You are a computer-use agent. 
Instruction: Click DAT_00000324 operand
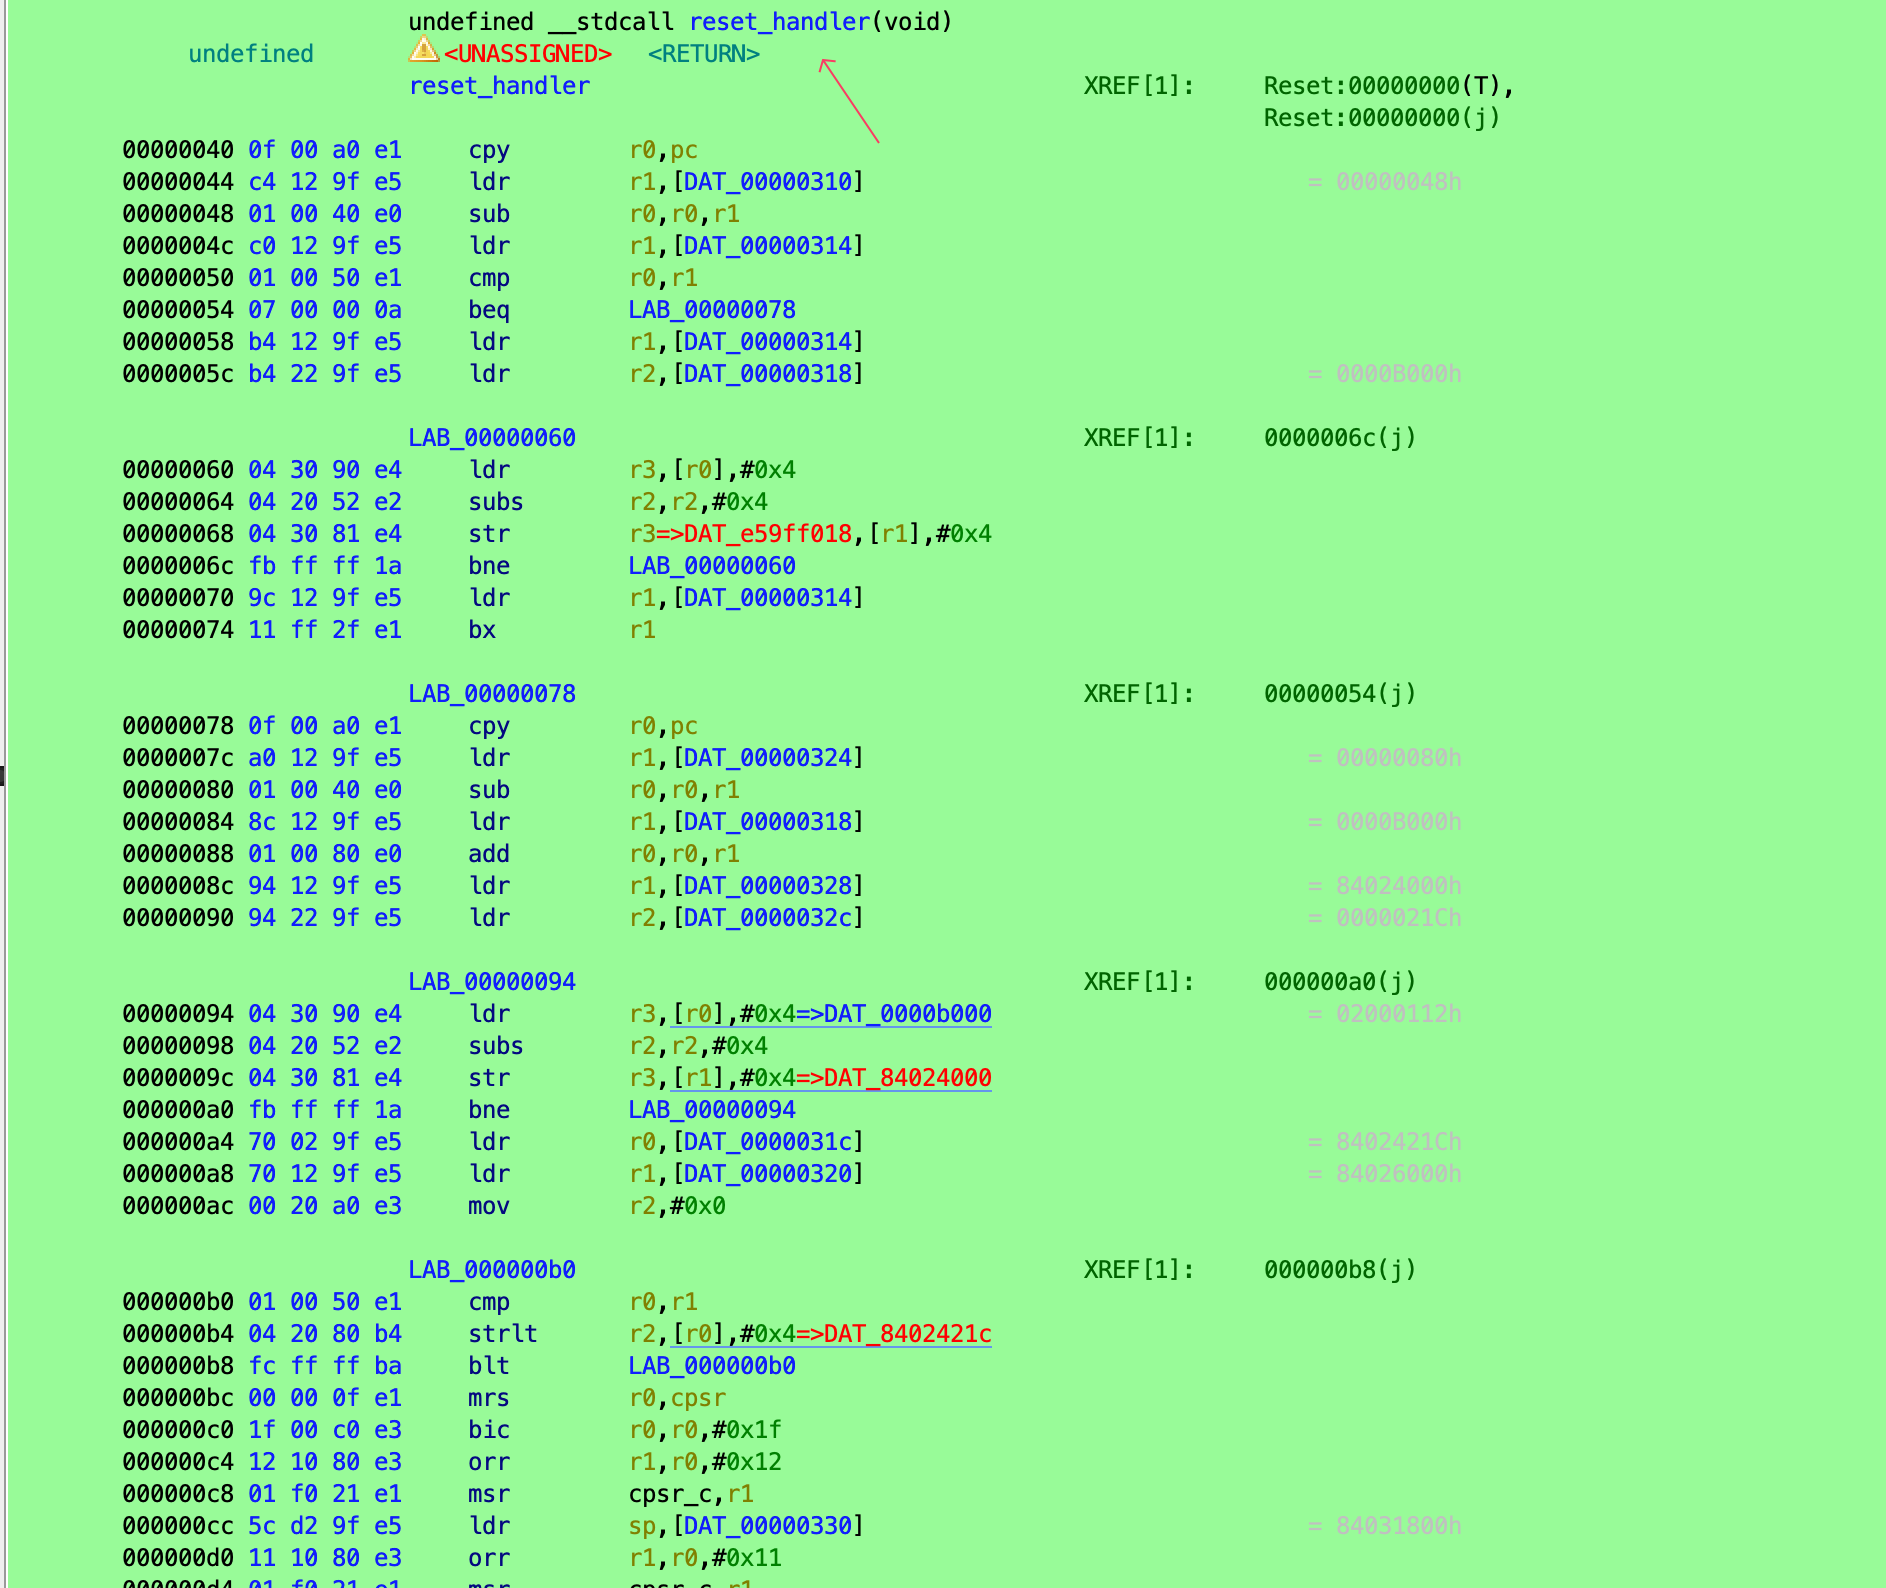coord(768,758)
